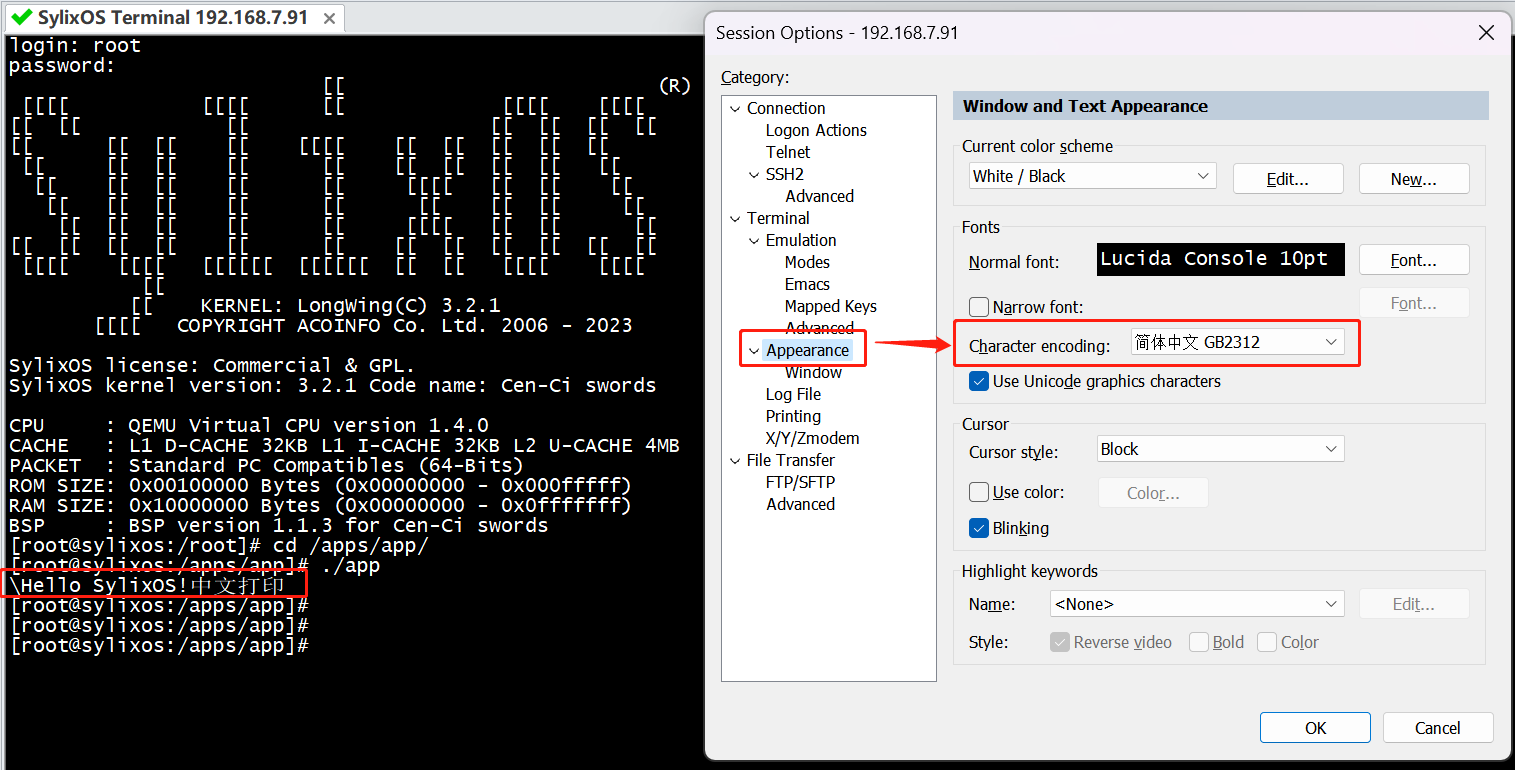Open the Window category under Appearance
The height and width of the screenshot is (770, 1515).
pos(813,372)
